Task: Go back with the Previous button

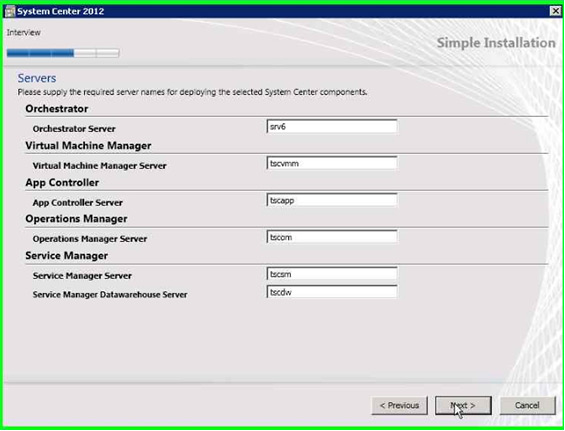Action: point(399,405)
